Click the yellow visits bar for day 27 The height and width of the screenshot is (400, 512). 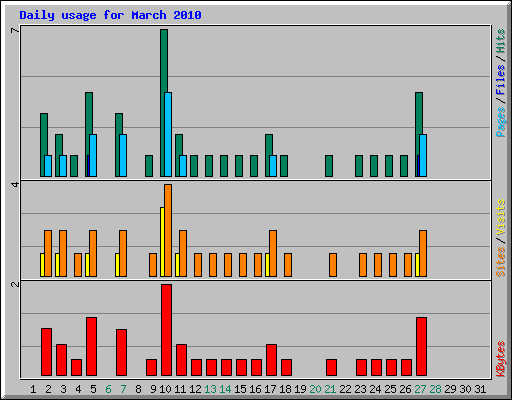coord(417,265)
